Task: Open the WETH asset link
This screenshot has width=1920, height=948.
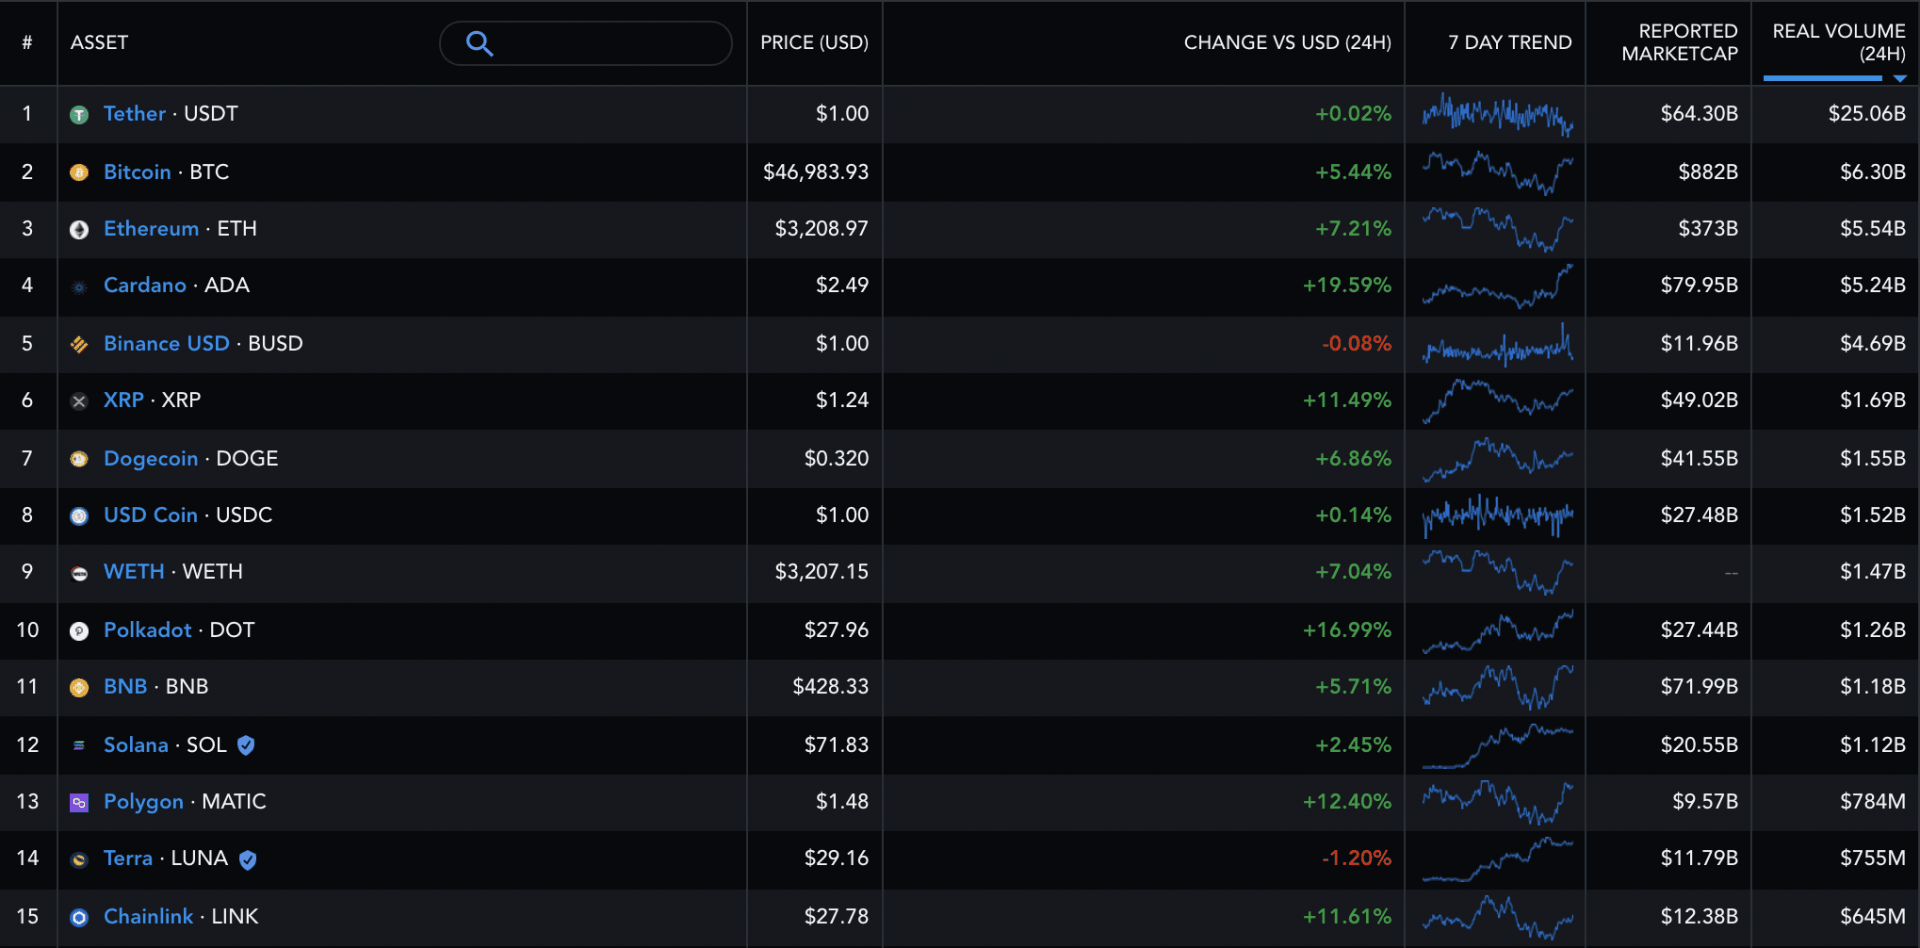Action: 134,572
